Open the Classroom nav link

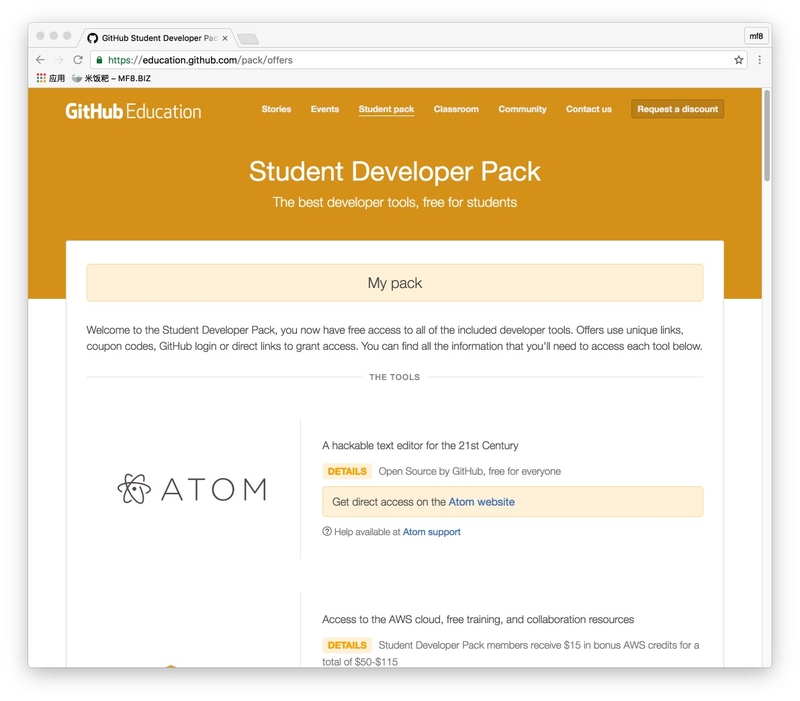tap(456, 109)
